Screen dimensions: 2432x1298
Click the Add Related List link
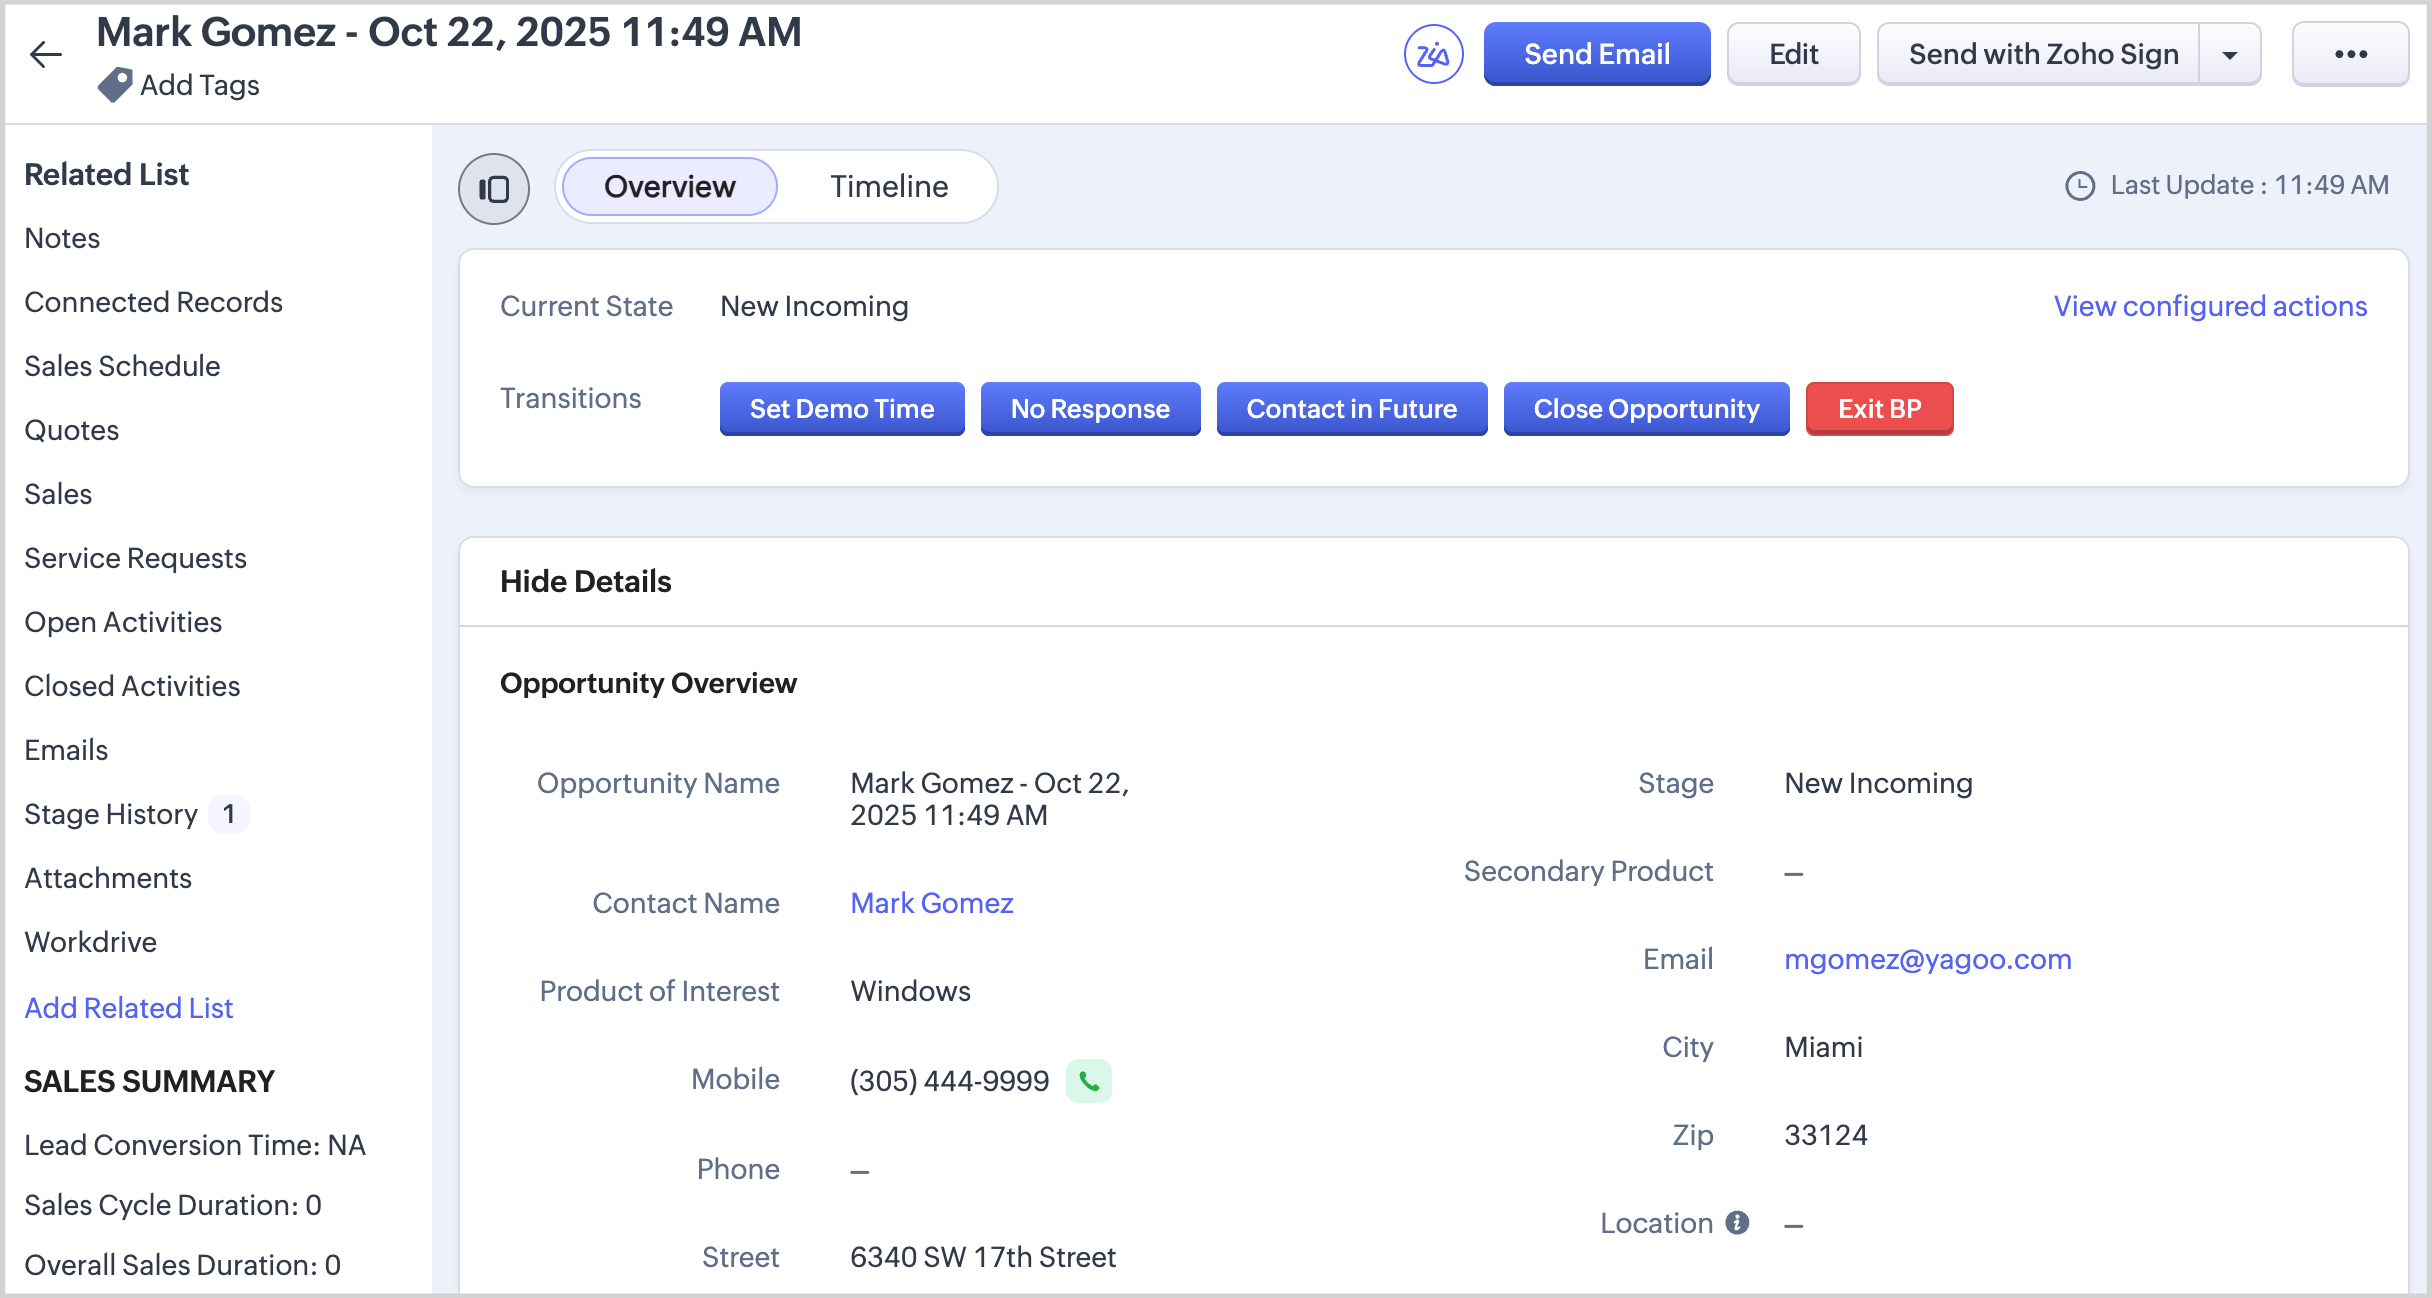(128, 1008)
